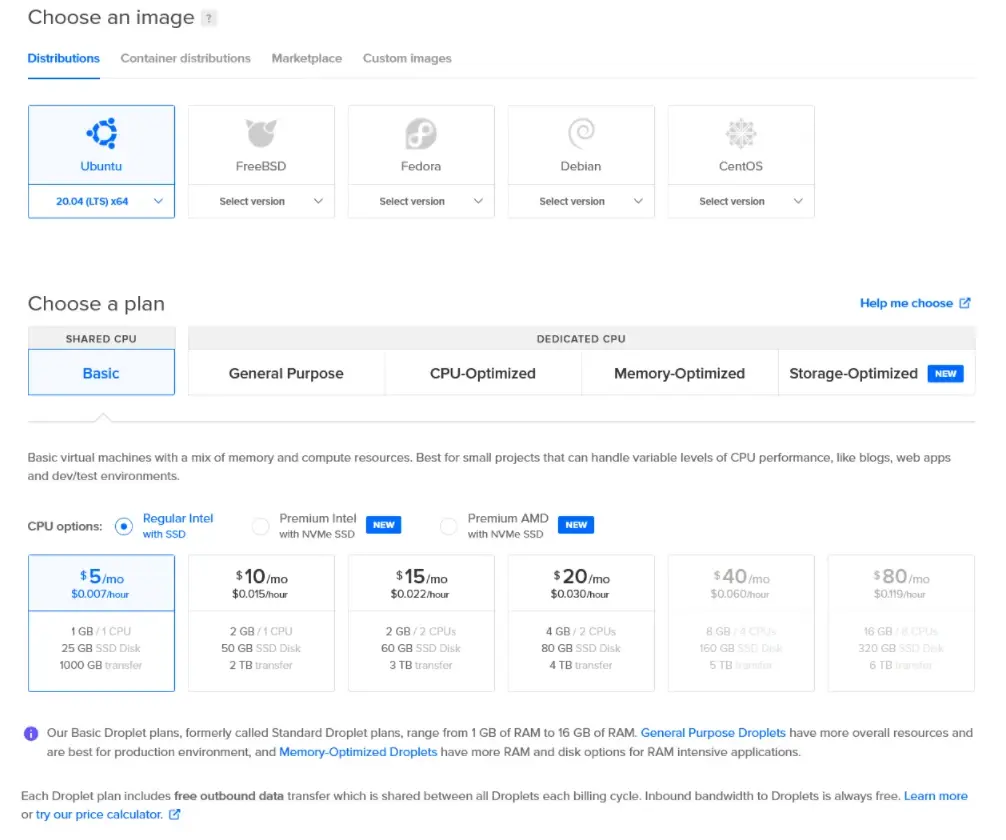Open the Custom images tab
1006x840 pixels.
pyautogui.click(x=407, y=58)
